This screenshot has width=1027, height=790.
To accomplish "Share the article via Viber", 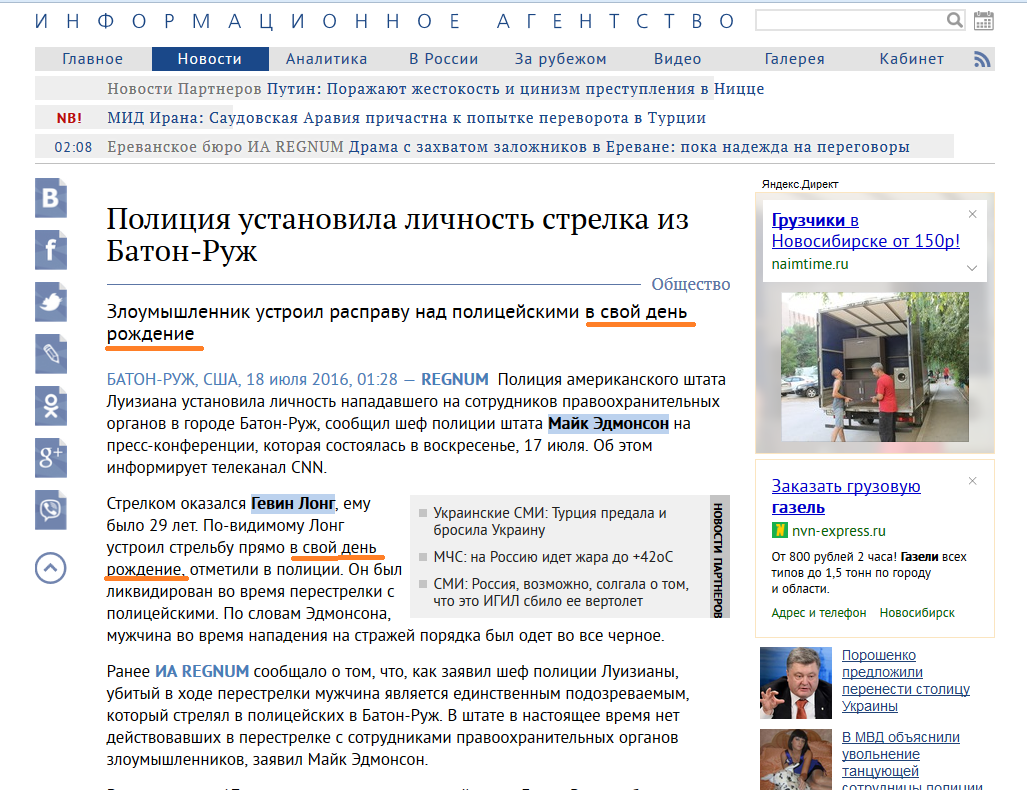I will point(51,510).
